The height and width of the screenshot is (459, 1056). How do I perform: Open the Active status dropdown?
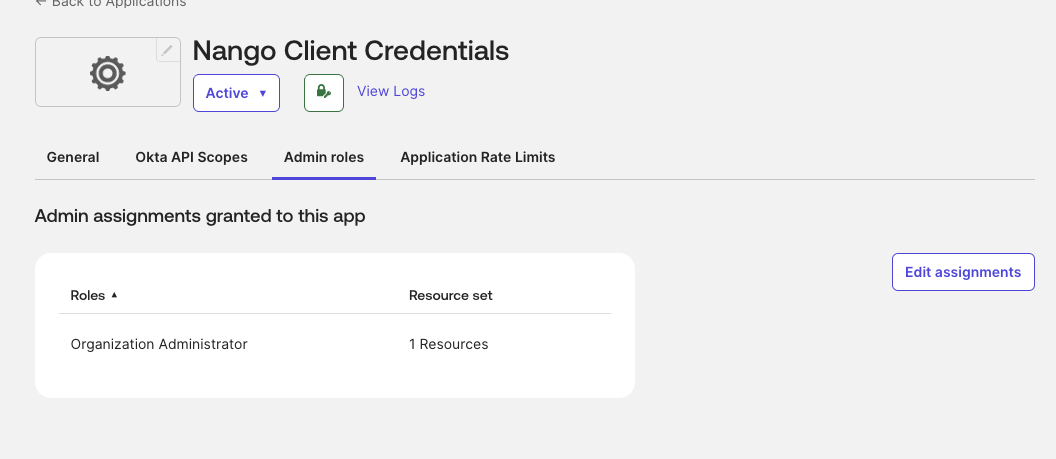click(x=236, y=93)
